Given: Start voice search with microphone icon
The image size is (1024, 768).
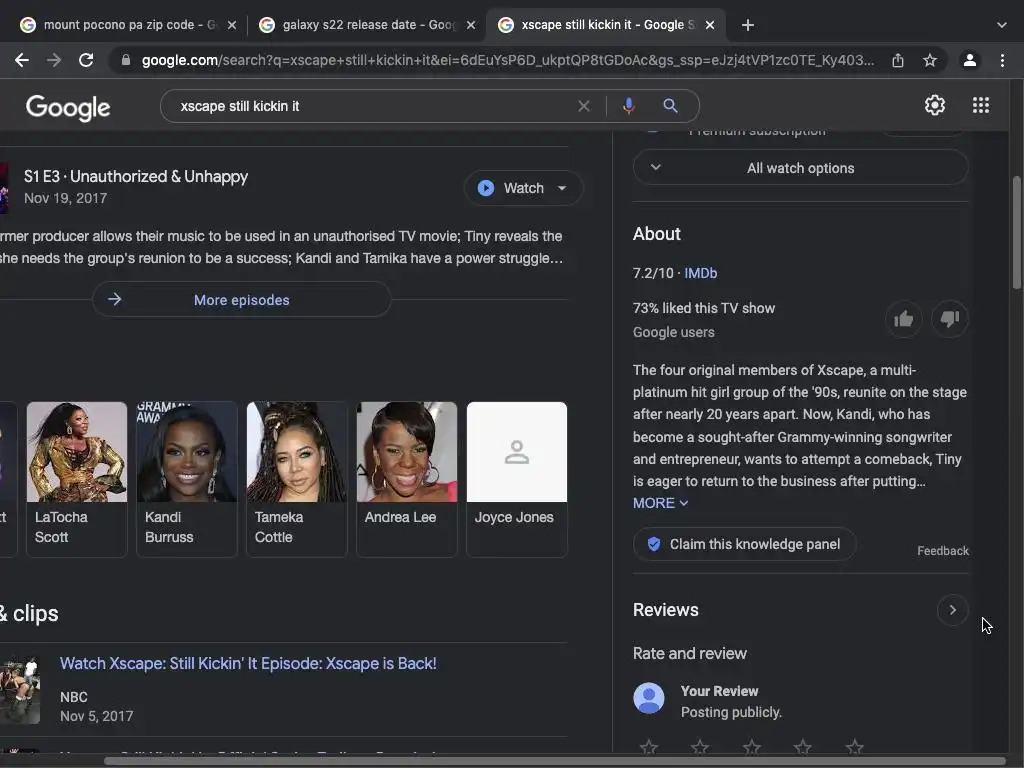Looking at the screenshot, I should [x=629, y=106].
